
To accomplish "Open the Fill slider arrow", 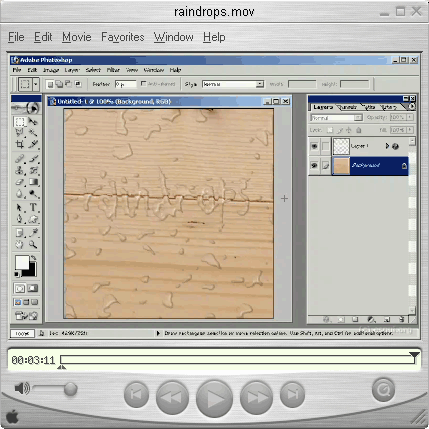I will [410, 130].
